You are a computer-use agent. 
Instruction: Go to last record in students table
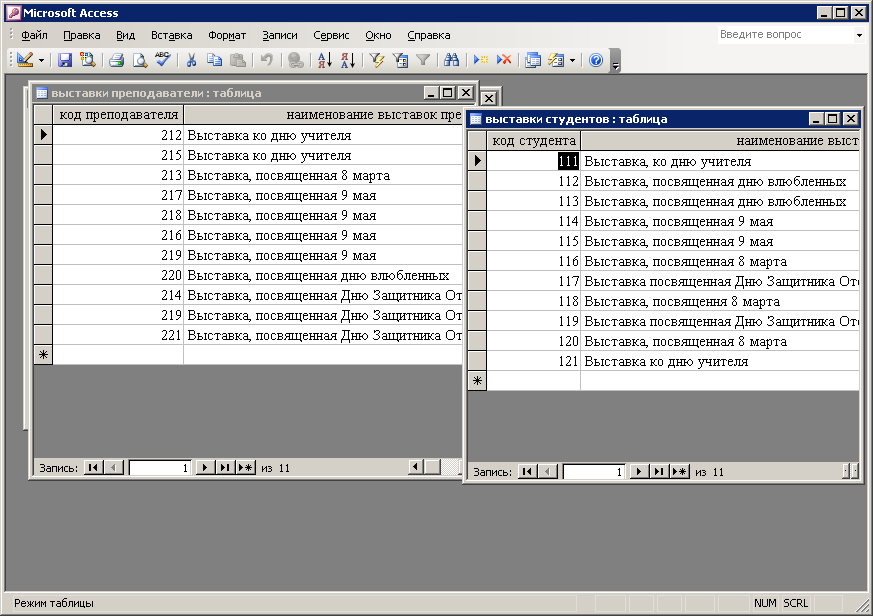[659, 472]
